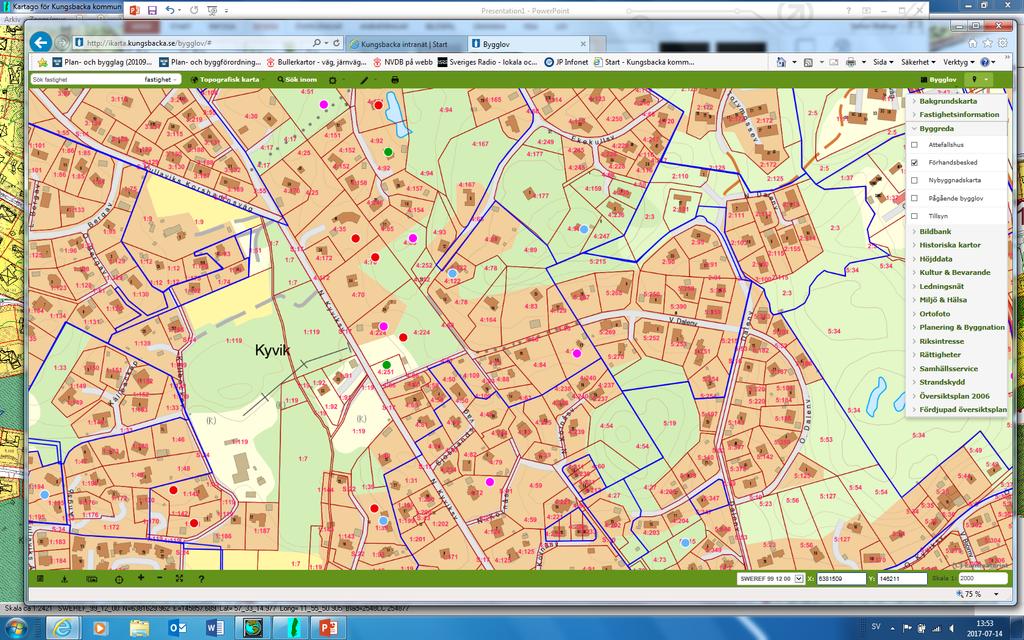Open map help question mark
The height and width of the screenshot is (640, 1024).
pyautogui.click(x=201, y=579)
